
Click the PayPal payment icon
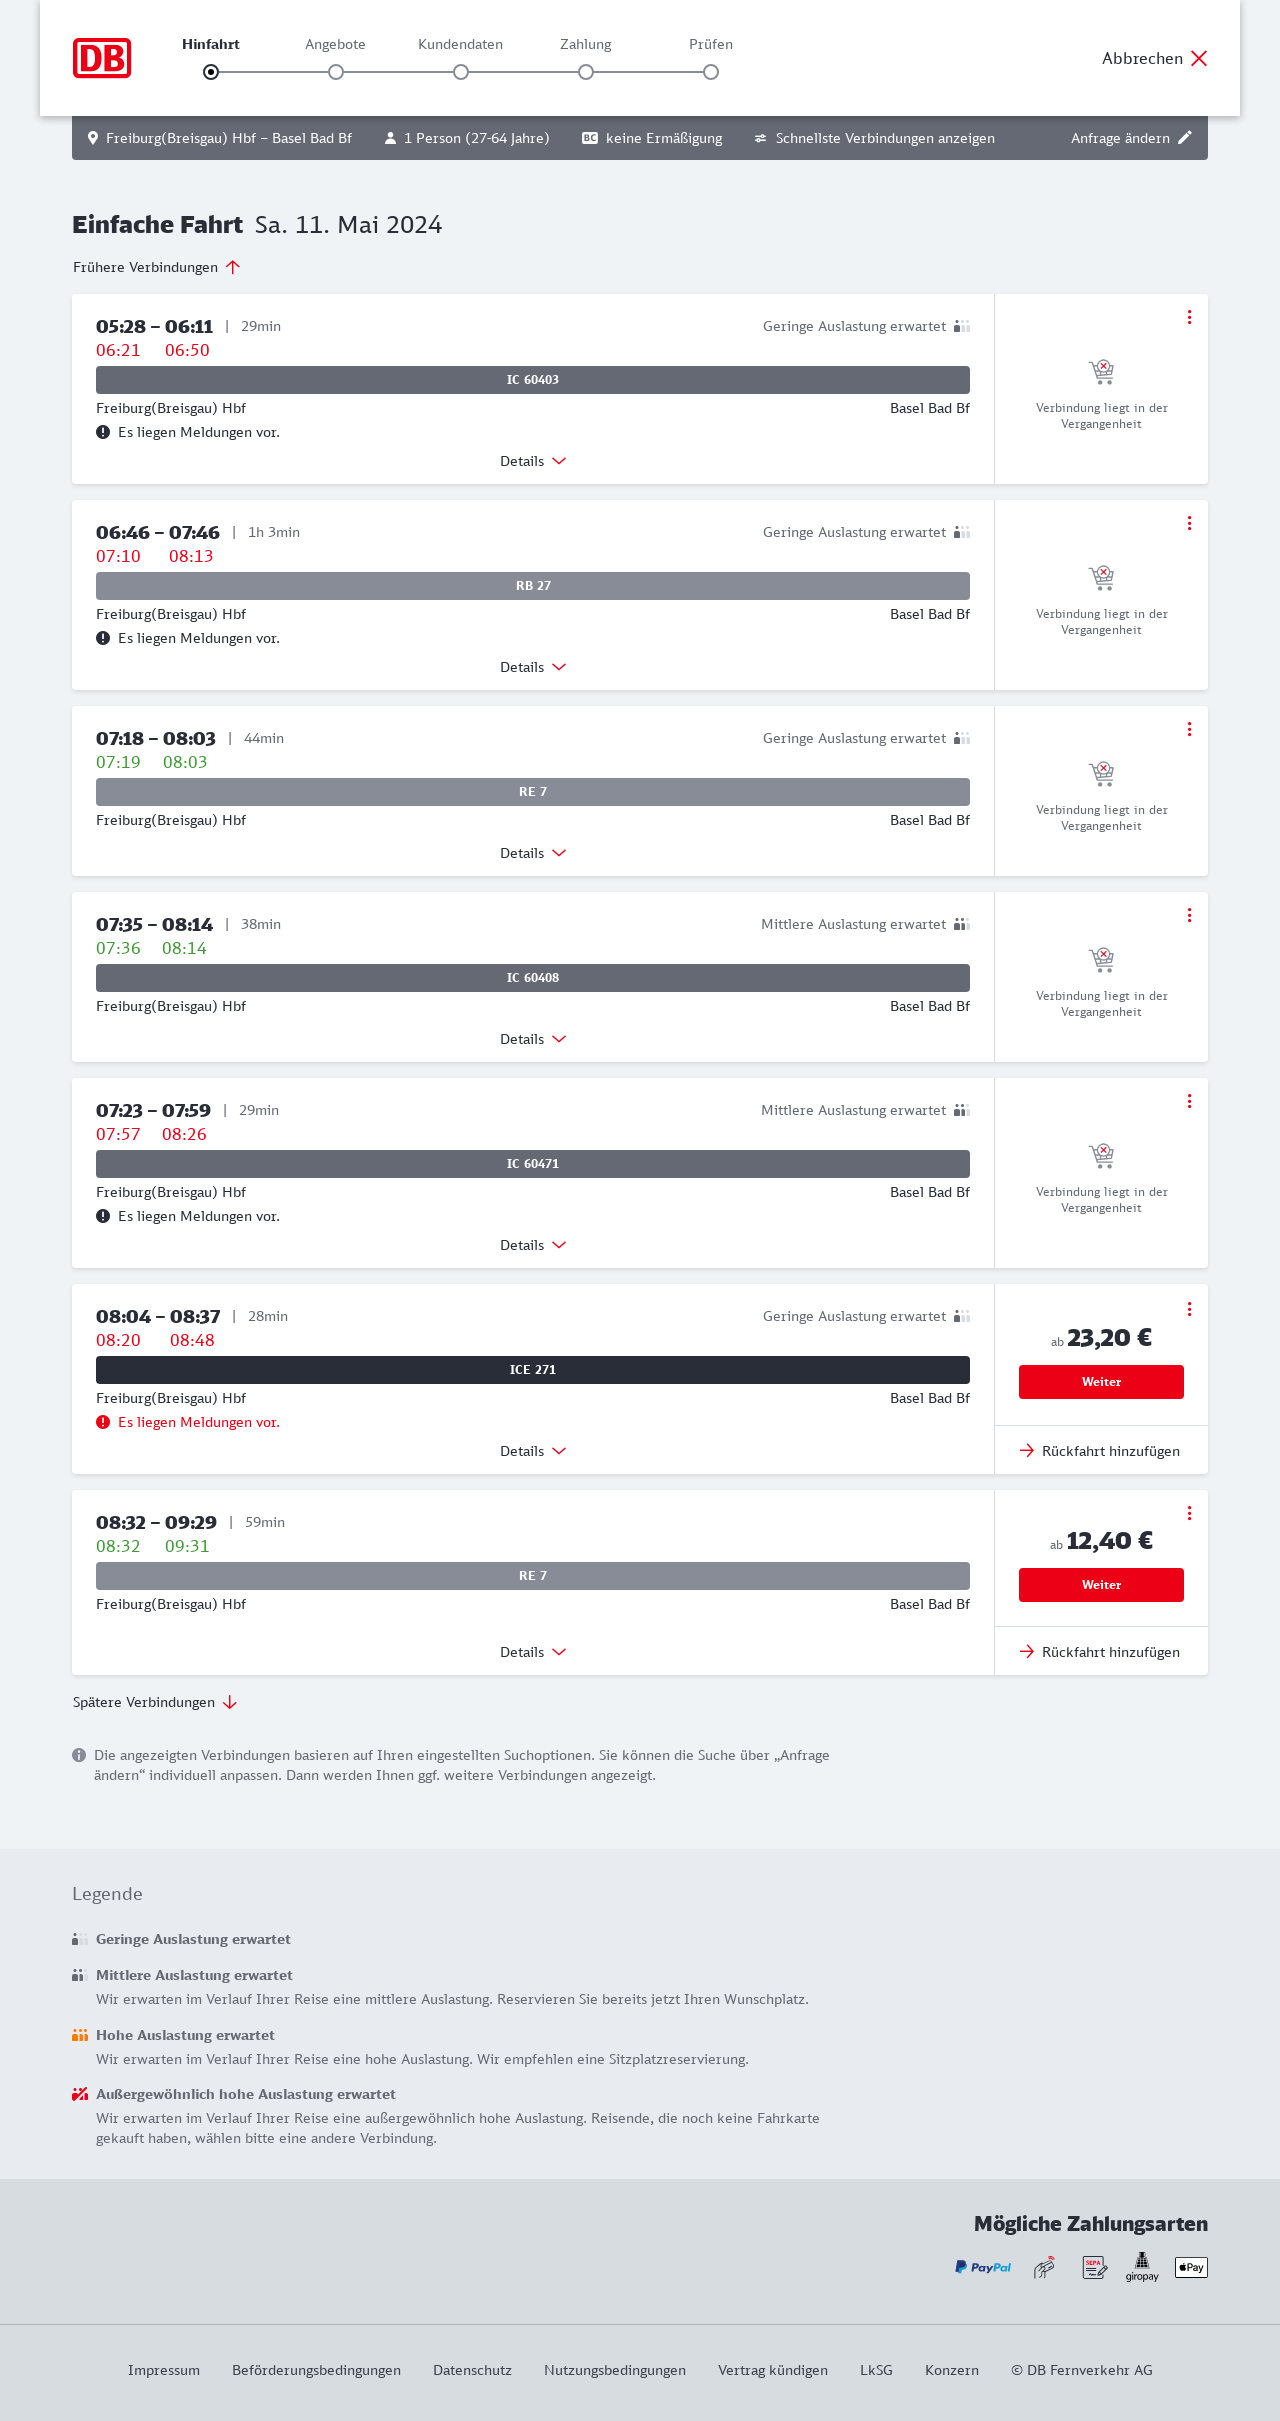pos(983,2267)
